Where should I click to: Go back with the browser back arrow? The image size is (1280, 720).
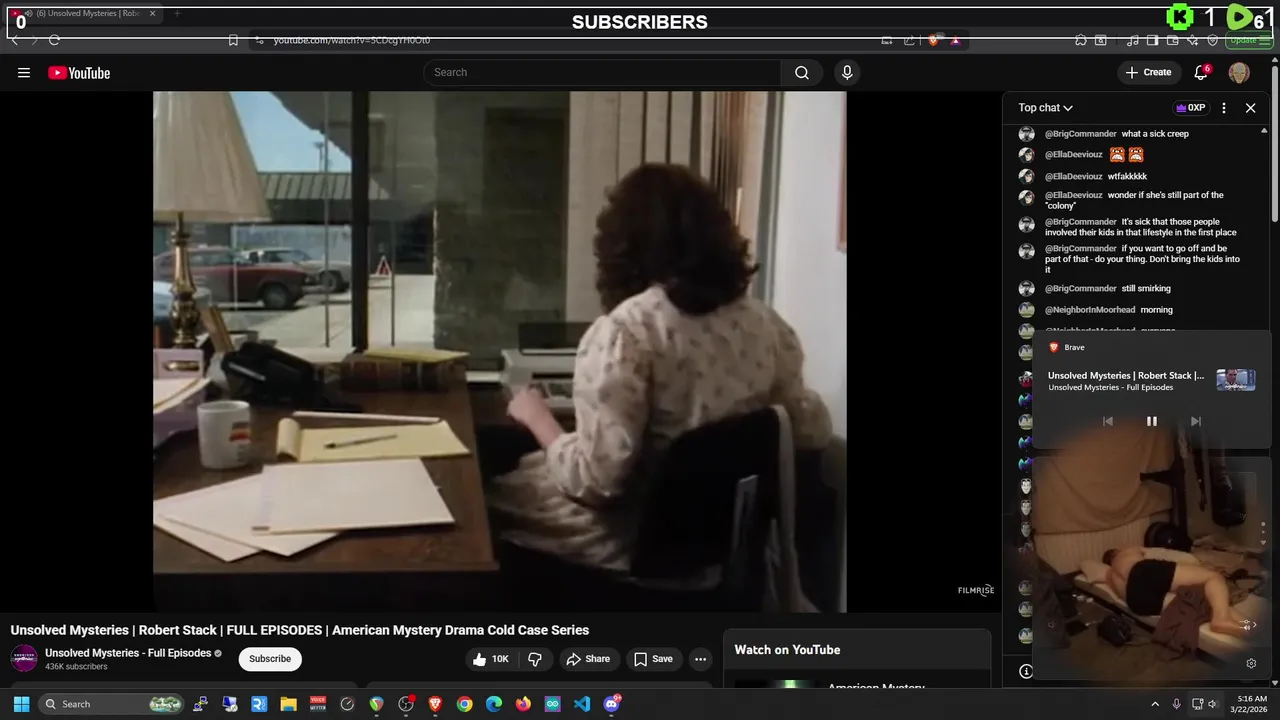click(x=14, y=40)
